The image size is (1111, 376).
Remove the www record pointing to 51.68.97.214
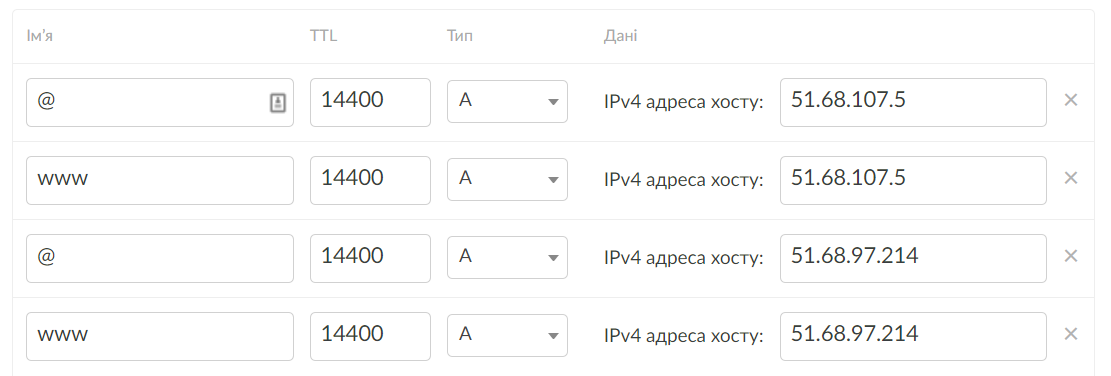[x=1071, y=334]
